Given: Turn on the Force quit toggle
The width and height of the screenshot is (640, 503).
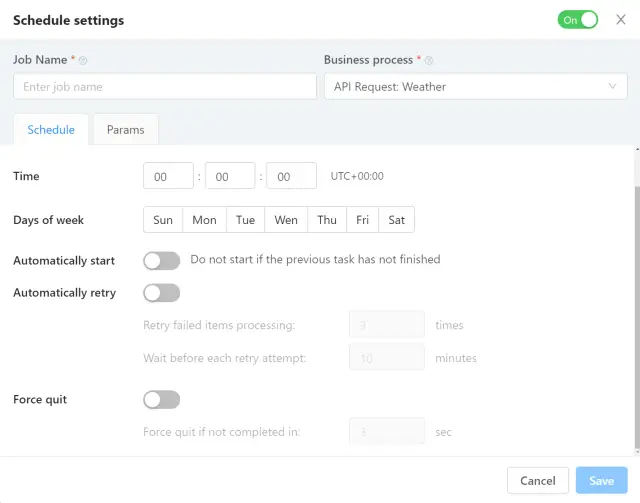Looking at the screenshot, I should coord(161,399).
